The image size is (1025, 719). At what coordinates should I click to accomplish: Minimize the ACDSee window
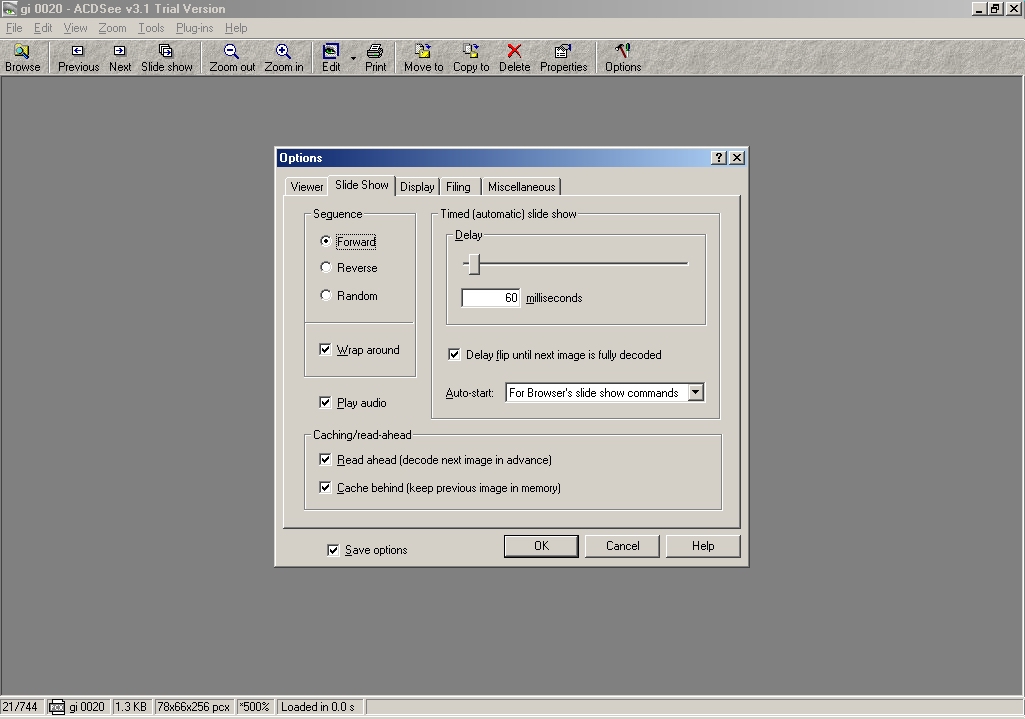pos(979,9)
